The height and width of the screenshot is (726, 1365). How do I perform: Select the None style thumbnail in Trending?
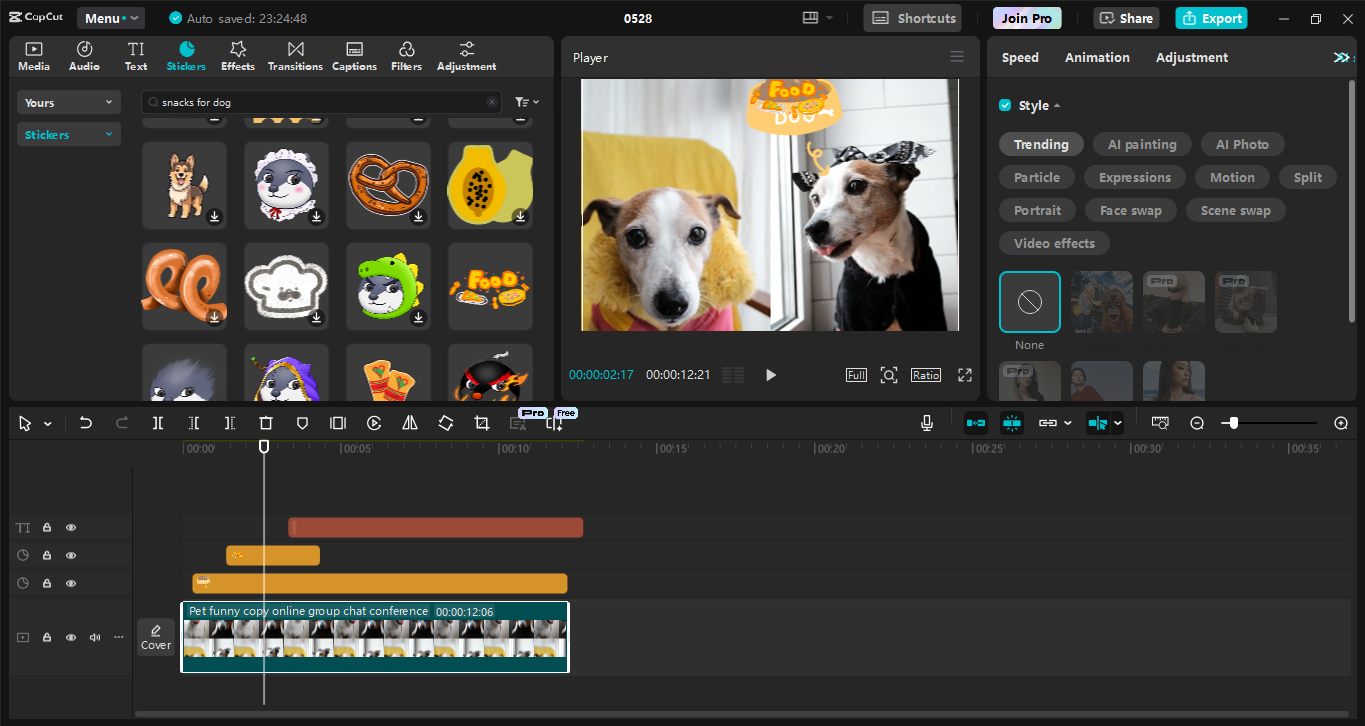pos(1029,301)
